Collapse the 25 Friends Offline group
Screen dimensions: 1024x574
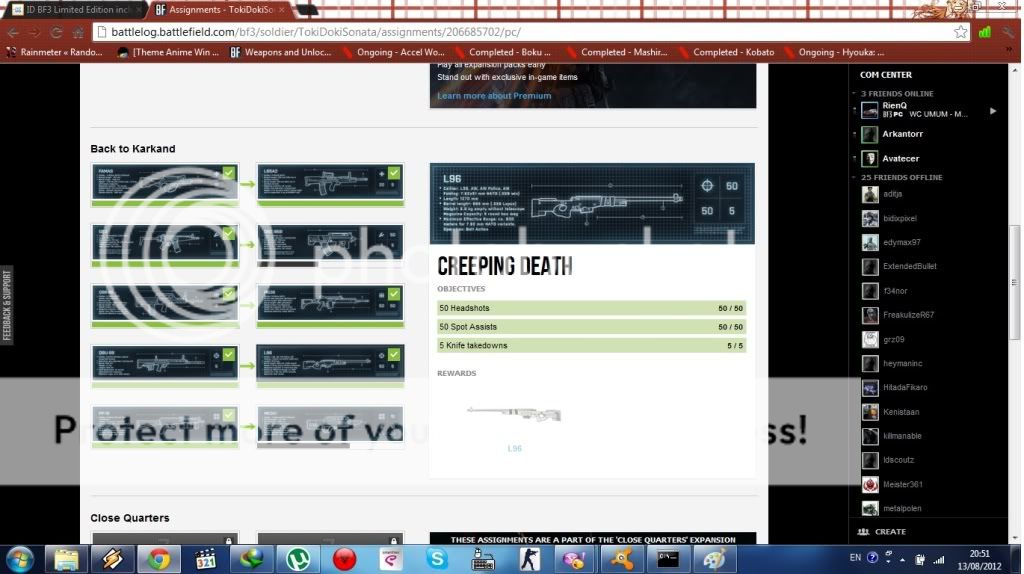854,177
